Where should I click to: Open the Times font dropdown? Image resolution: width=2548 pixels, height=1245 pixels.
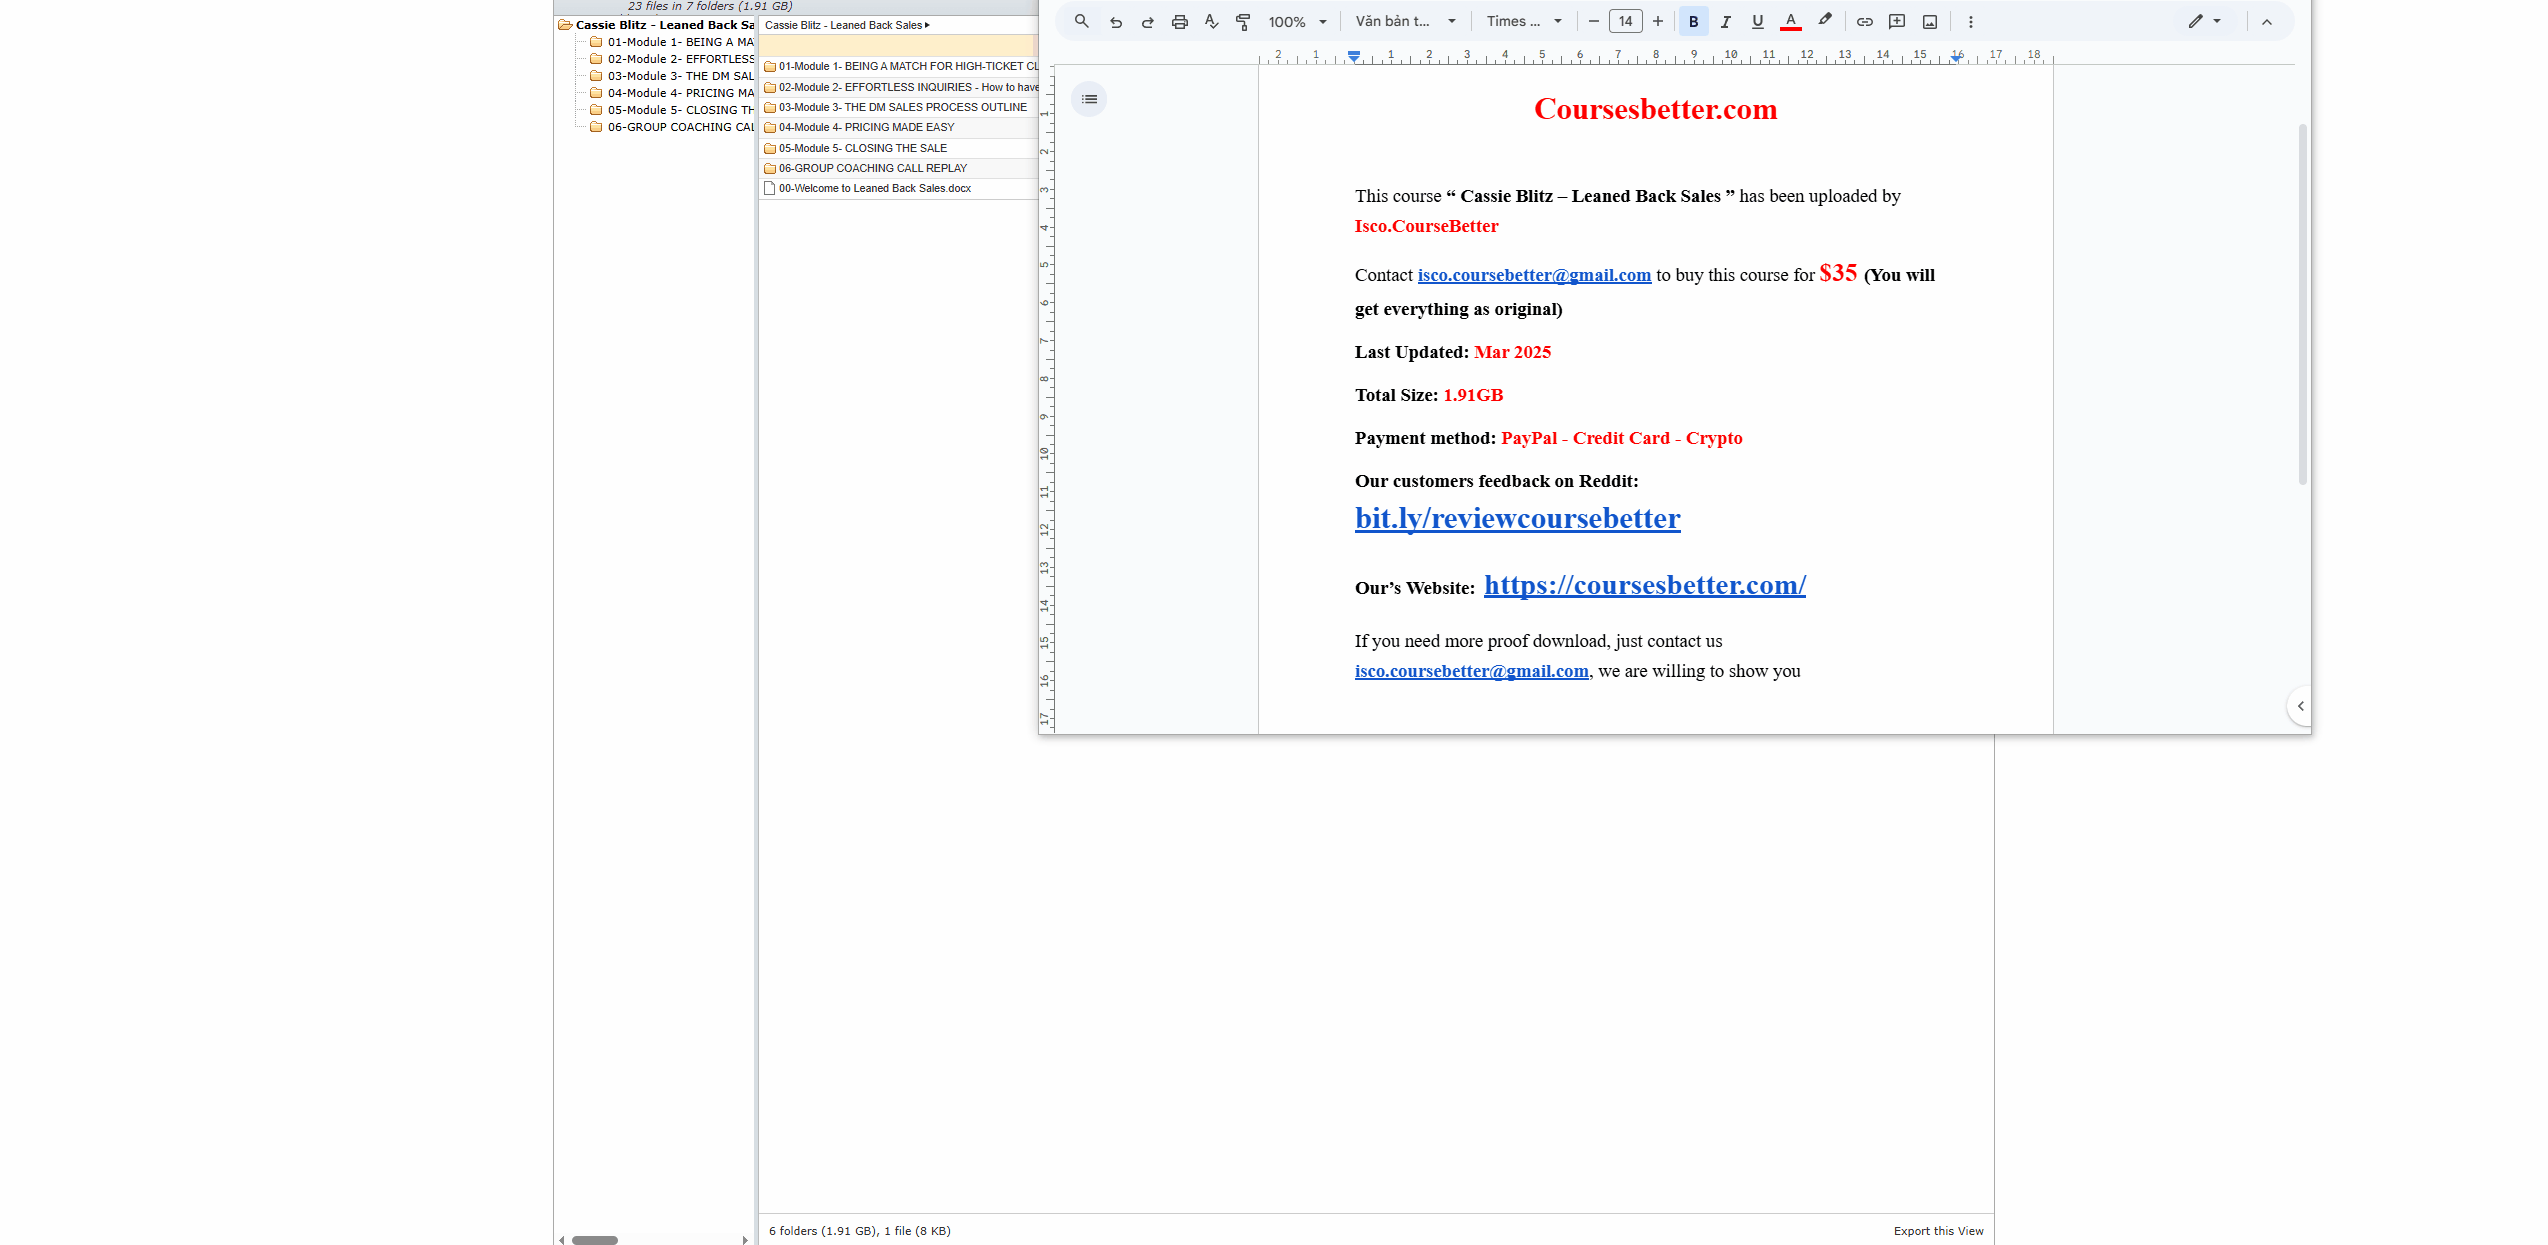(1523, 21)
